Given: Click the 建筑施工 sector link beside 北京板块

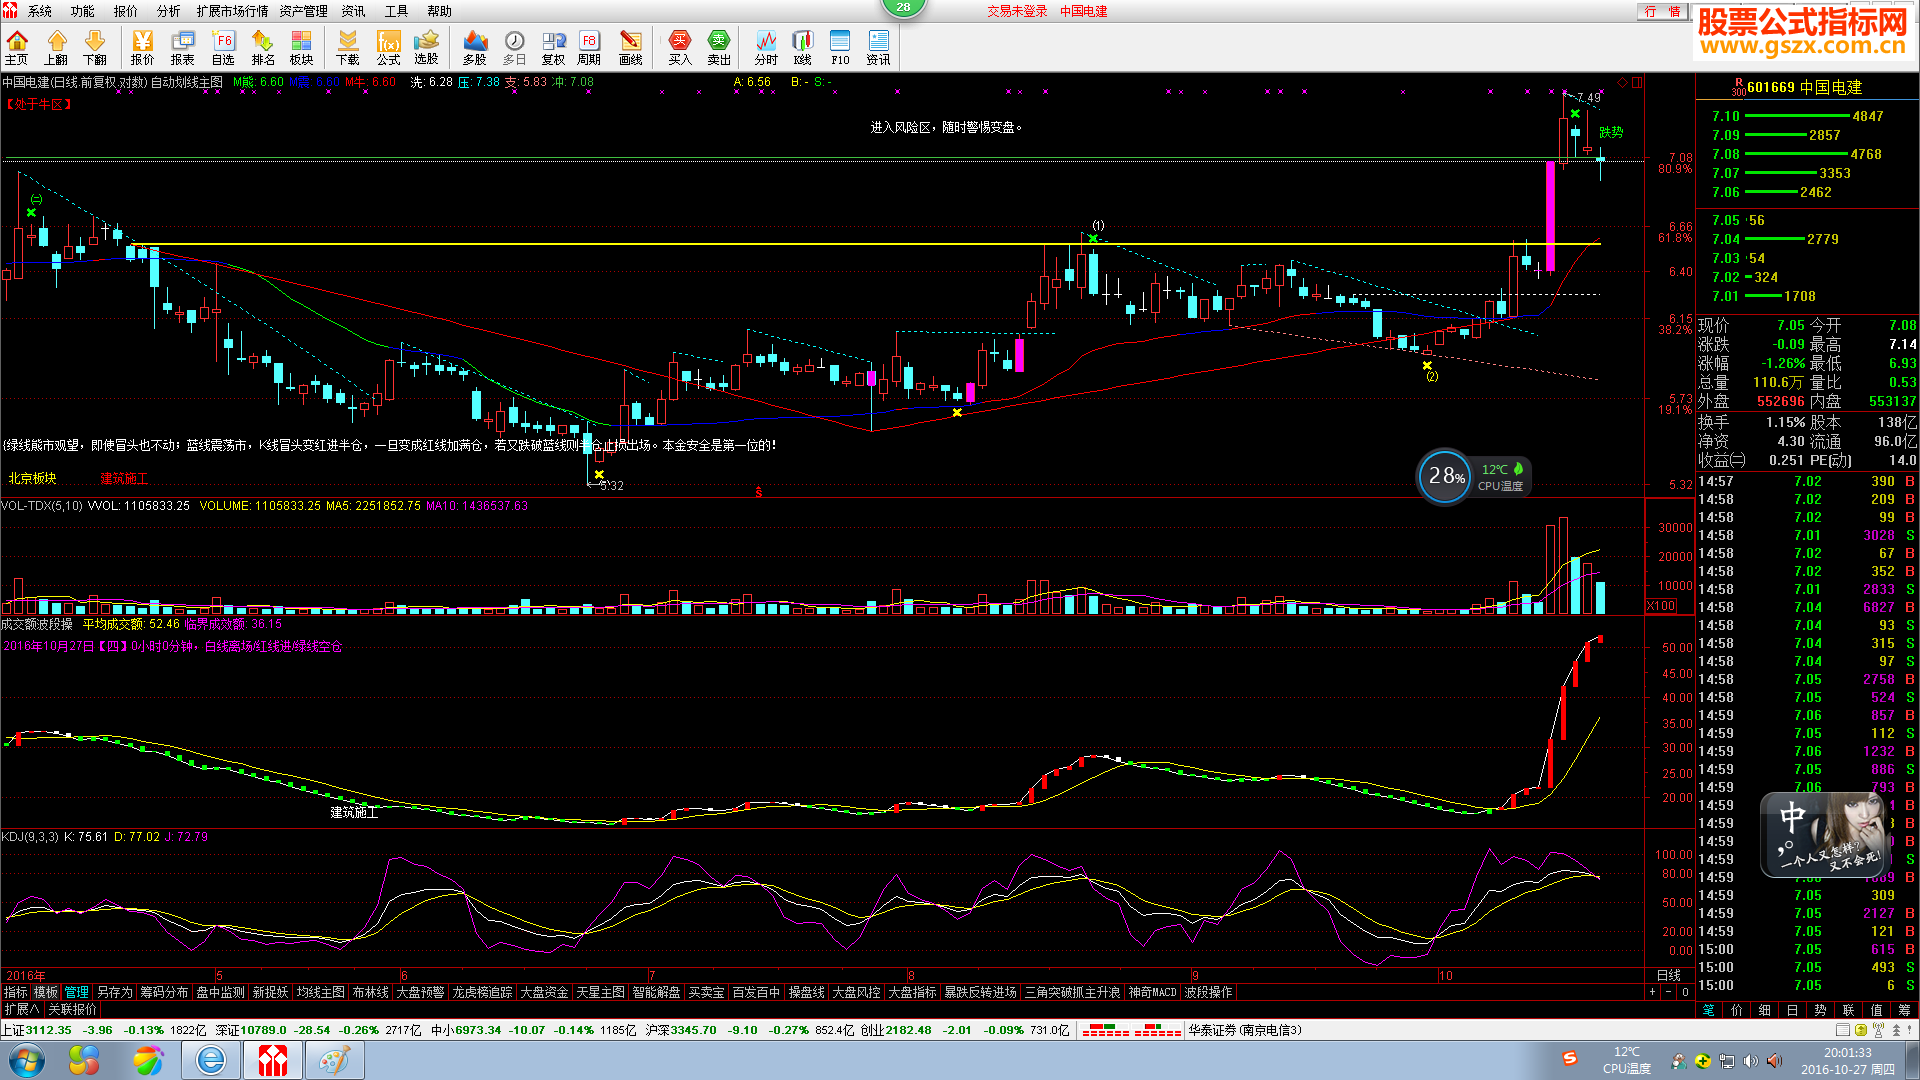Looking at the screenshot, I should 124,479.
